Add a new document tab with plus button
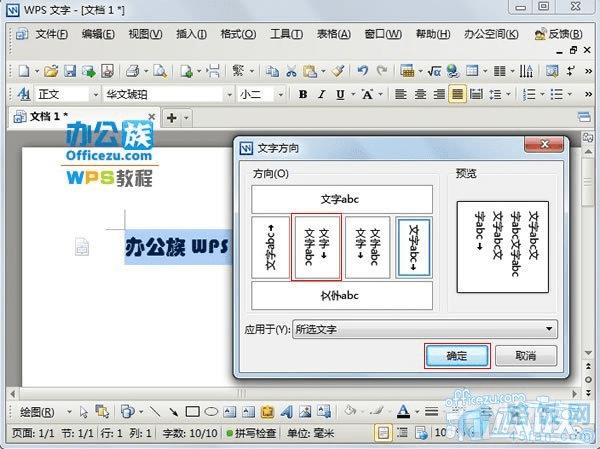This screenshot has width=600, height=449. coord(172,118)
